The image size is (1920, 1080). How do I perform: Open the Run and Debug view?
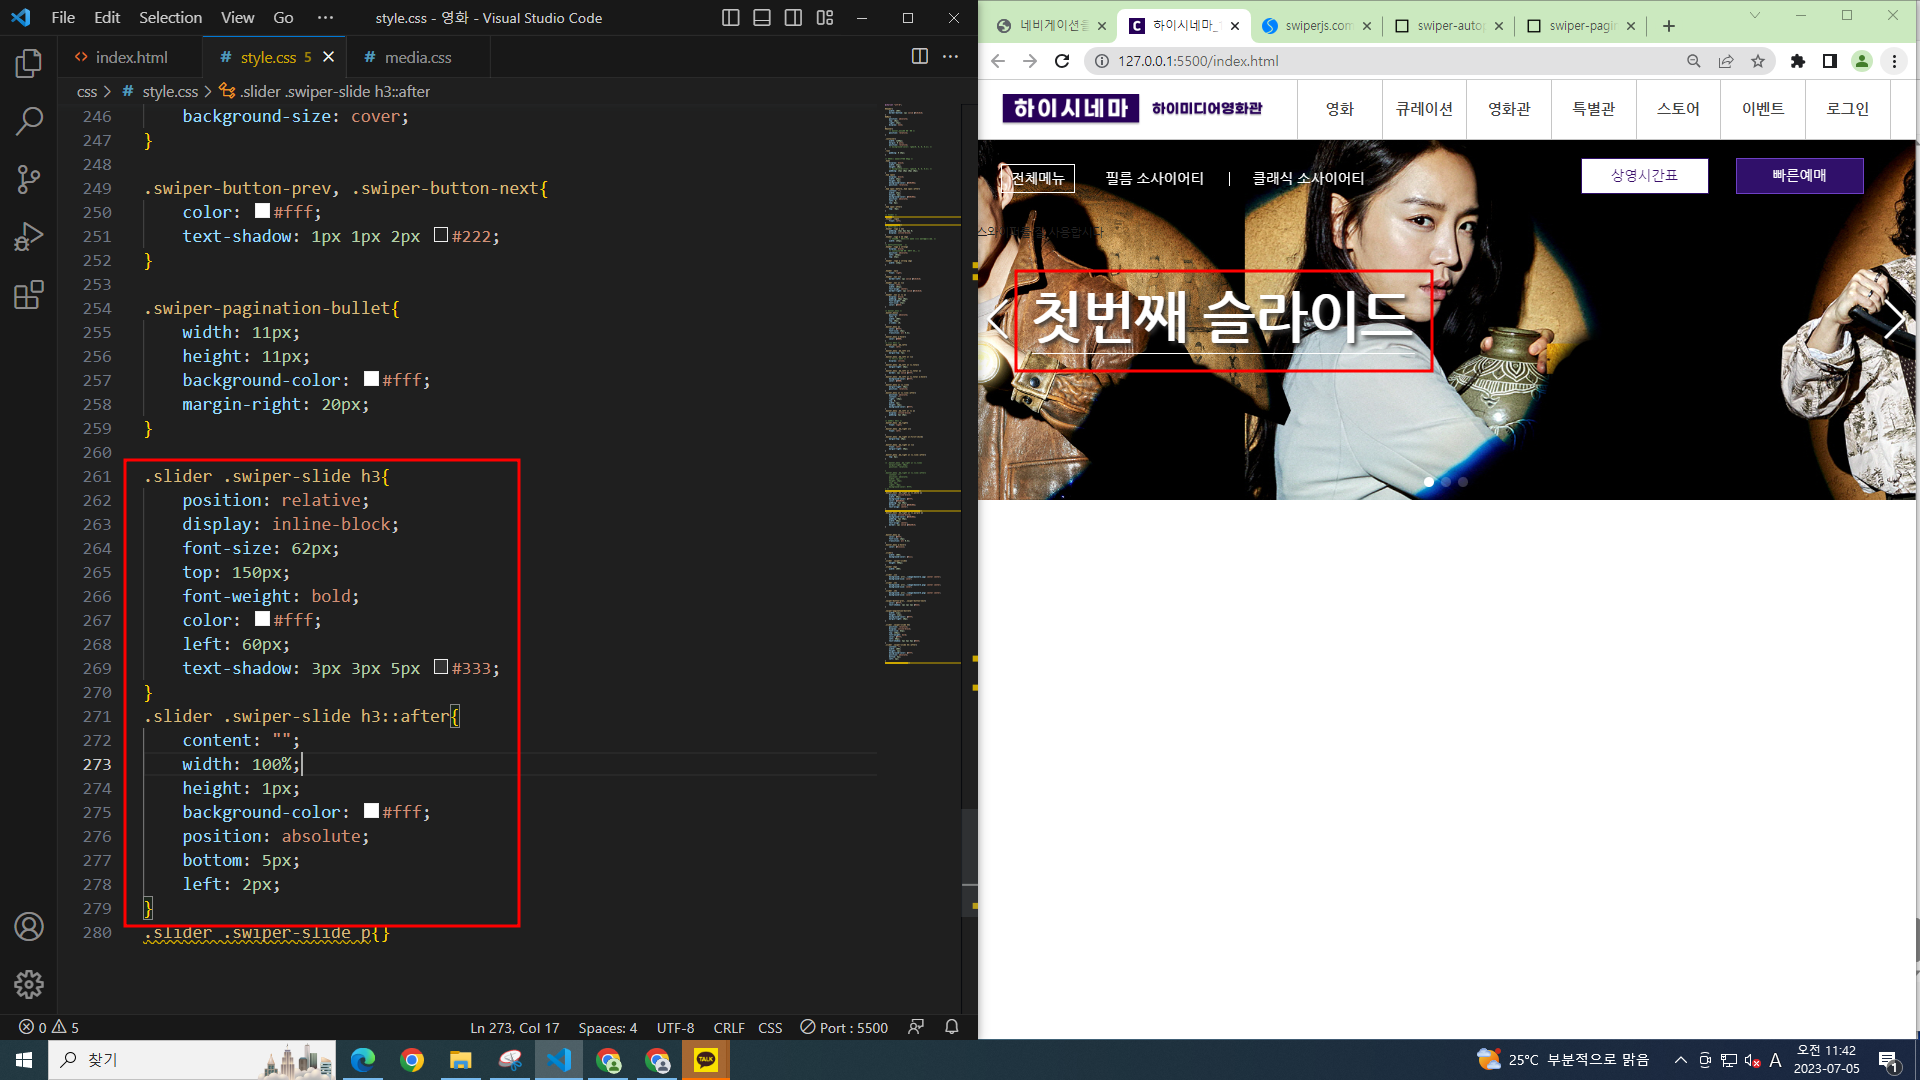pyautogui.click(x=29, y=237)
